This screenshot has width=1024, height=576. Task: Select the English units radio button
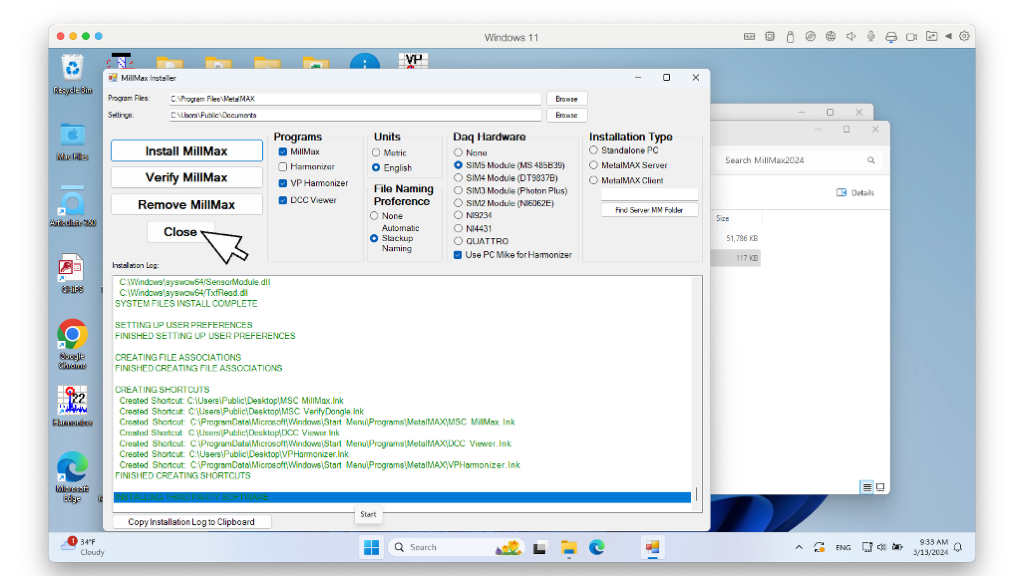click(376, 168)
